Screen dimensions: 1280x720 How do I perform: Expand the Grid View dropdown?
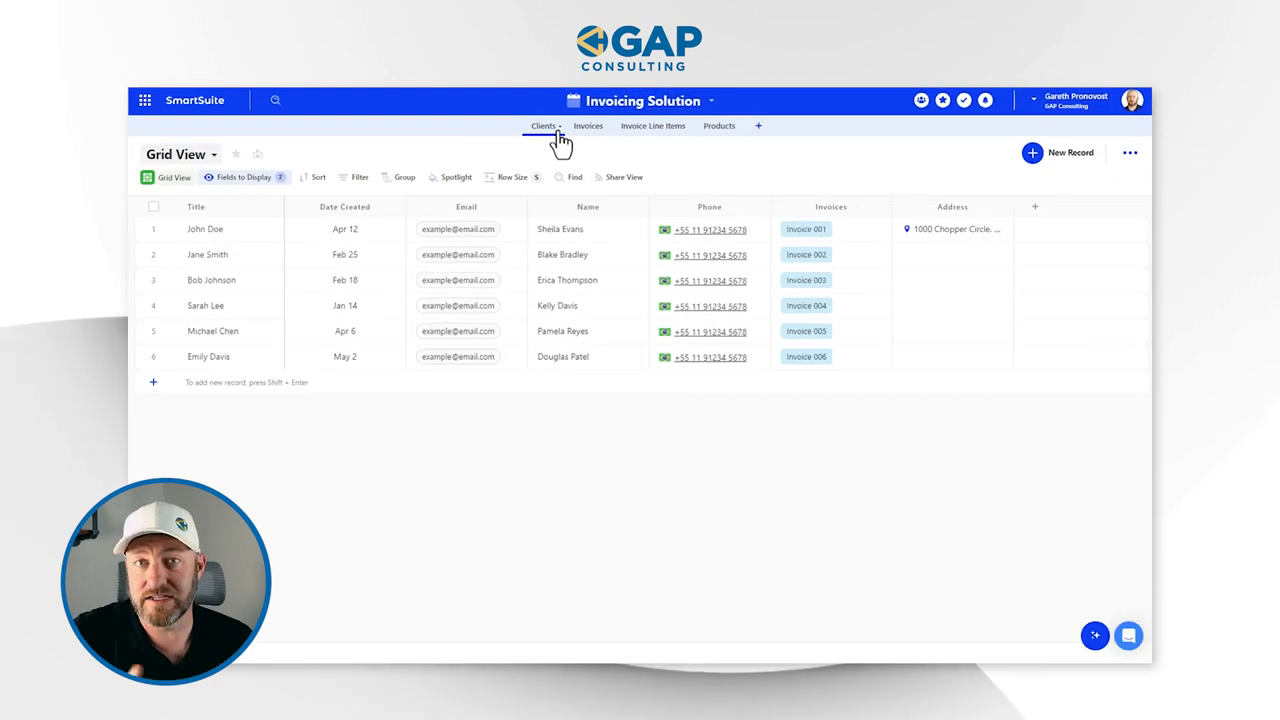click(214, 155)
